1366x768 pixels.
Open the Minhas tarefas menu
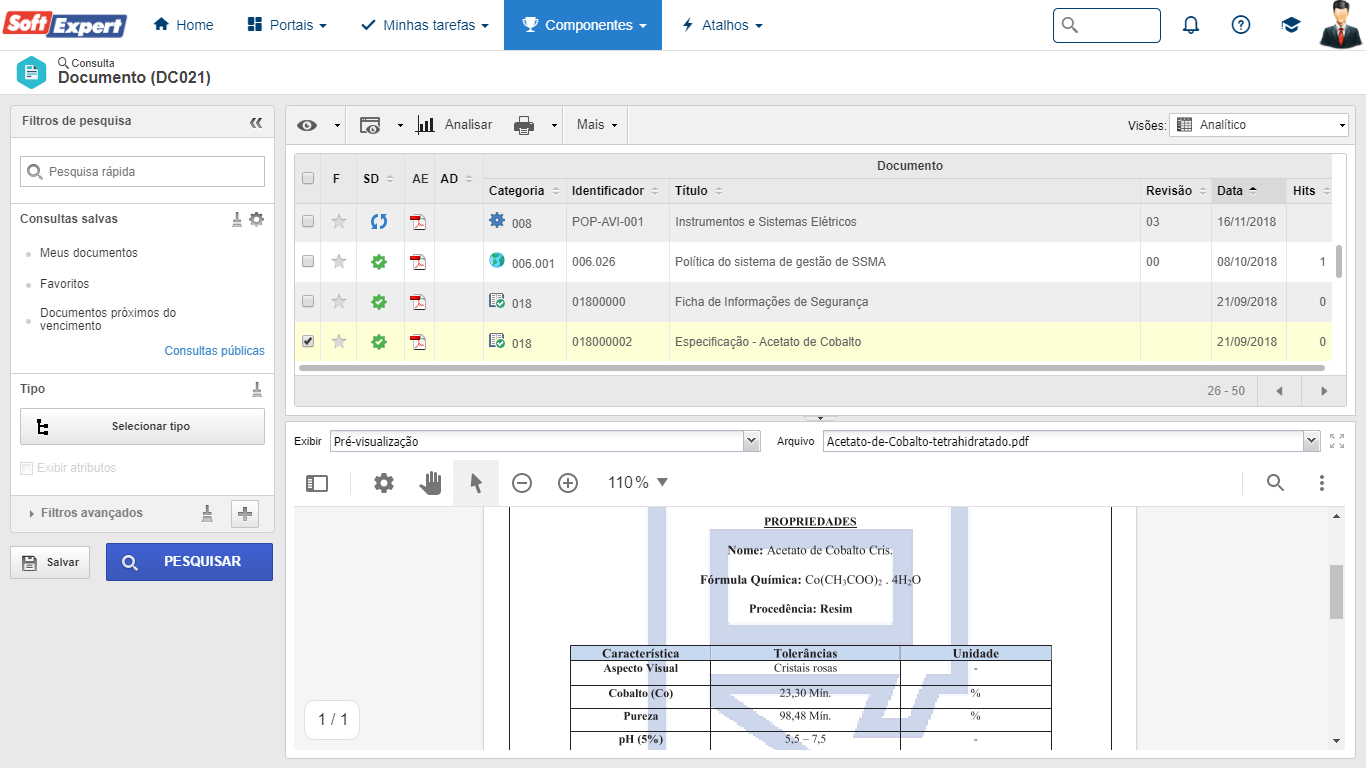coord(425,25)
